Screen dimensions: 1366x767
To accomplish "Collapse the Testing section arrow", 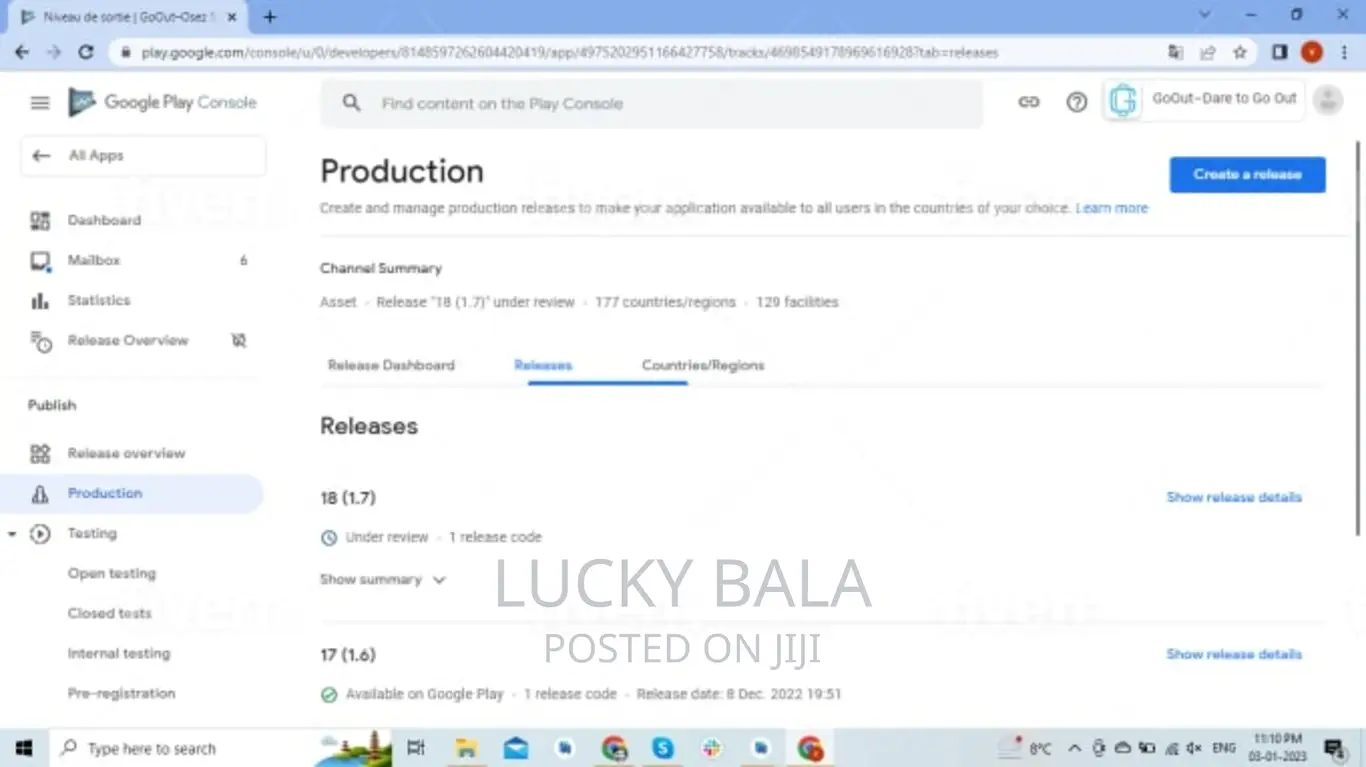I will point(12,534).
